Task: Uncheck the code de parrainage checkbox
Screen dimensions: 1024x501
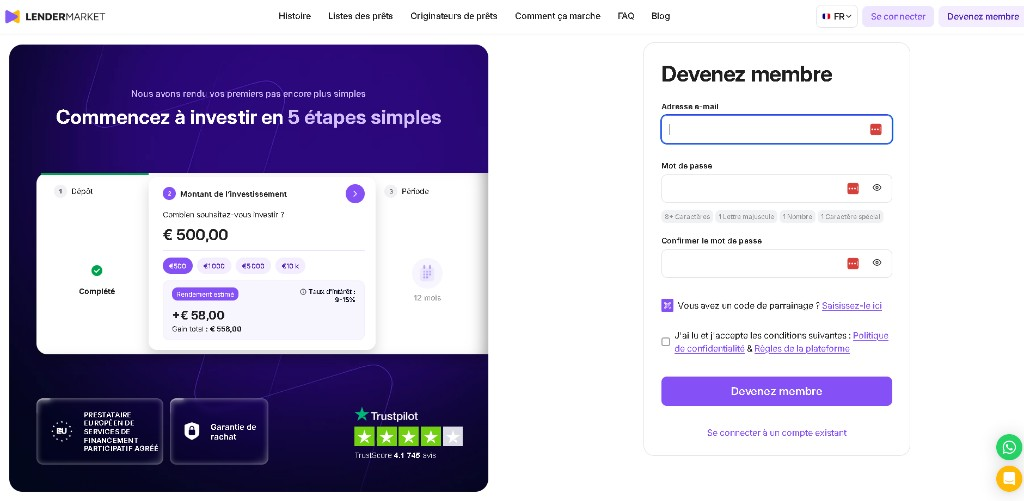Action: click(x=667, y=305)
